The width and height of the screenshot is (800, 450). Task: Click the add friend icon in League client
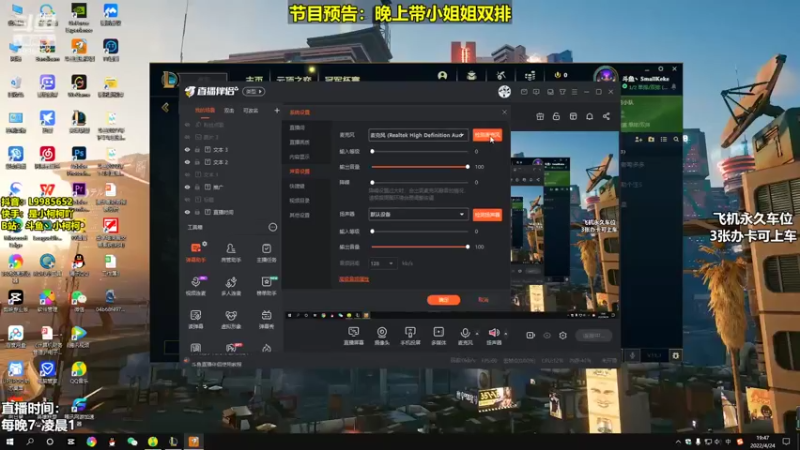[x=638, y=139]
